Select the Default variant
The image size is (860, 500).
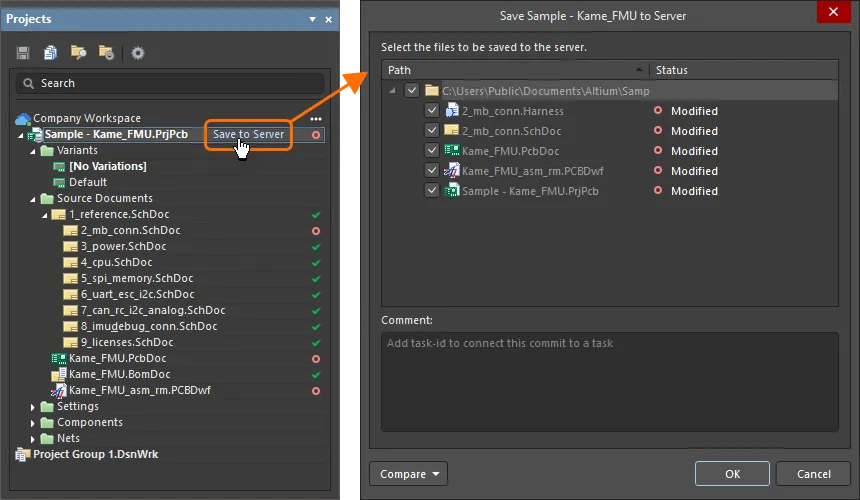point(88,182)
